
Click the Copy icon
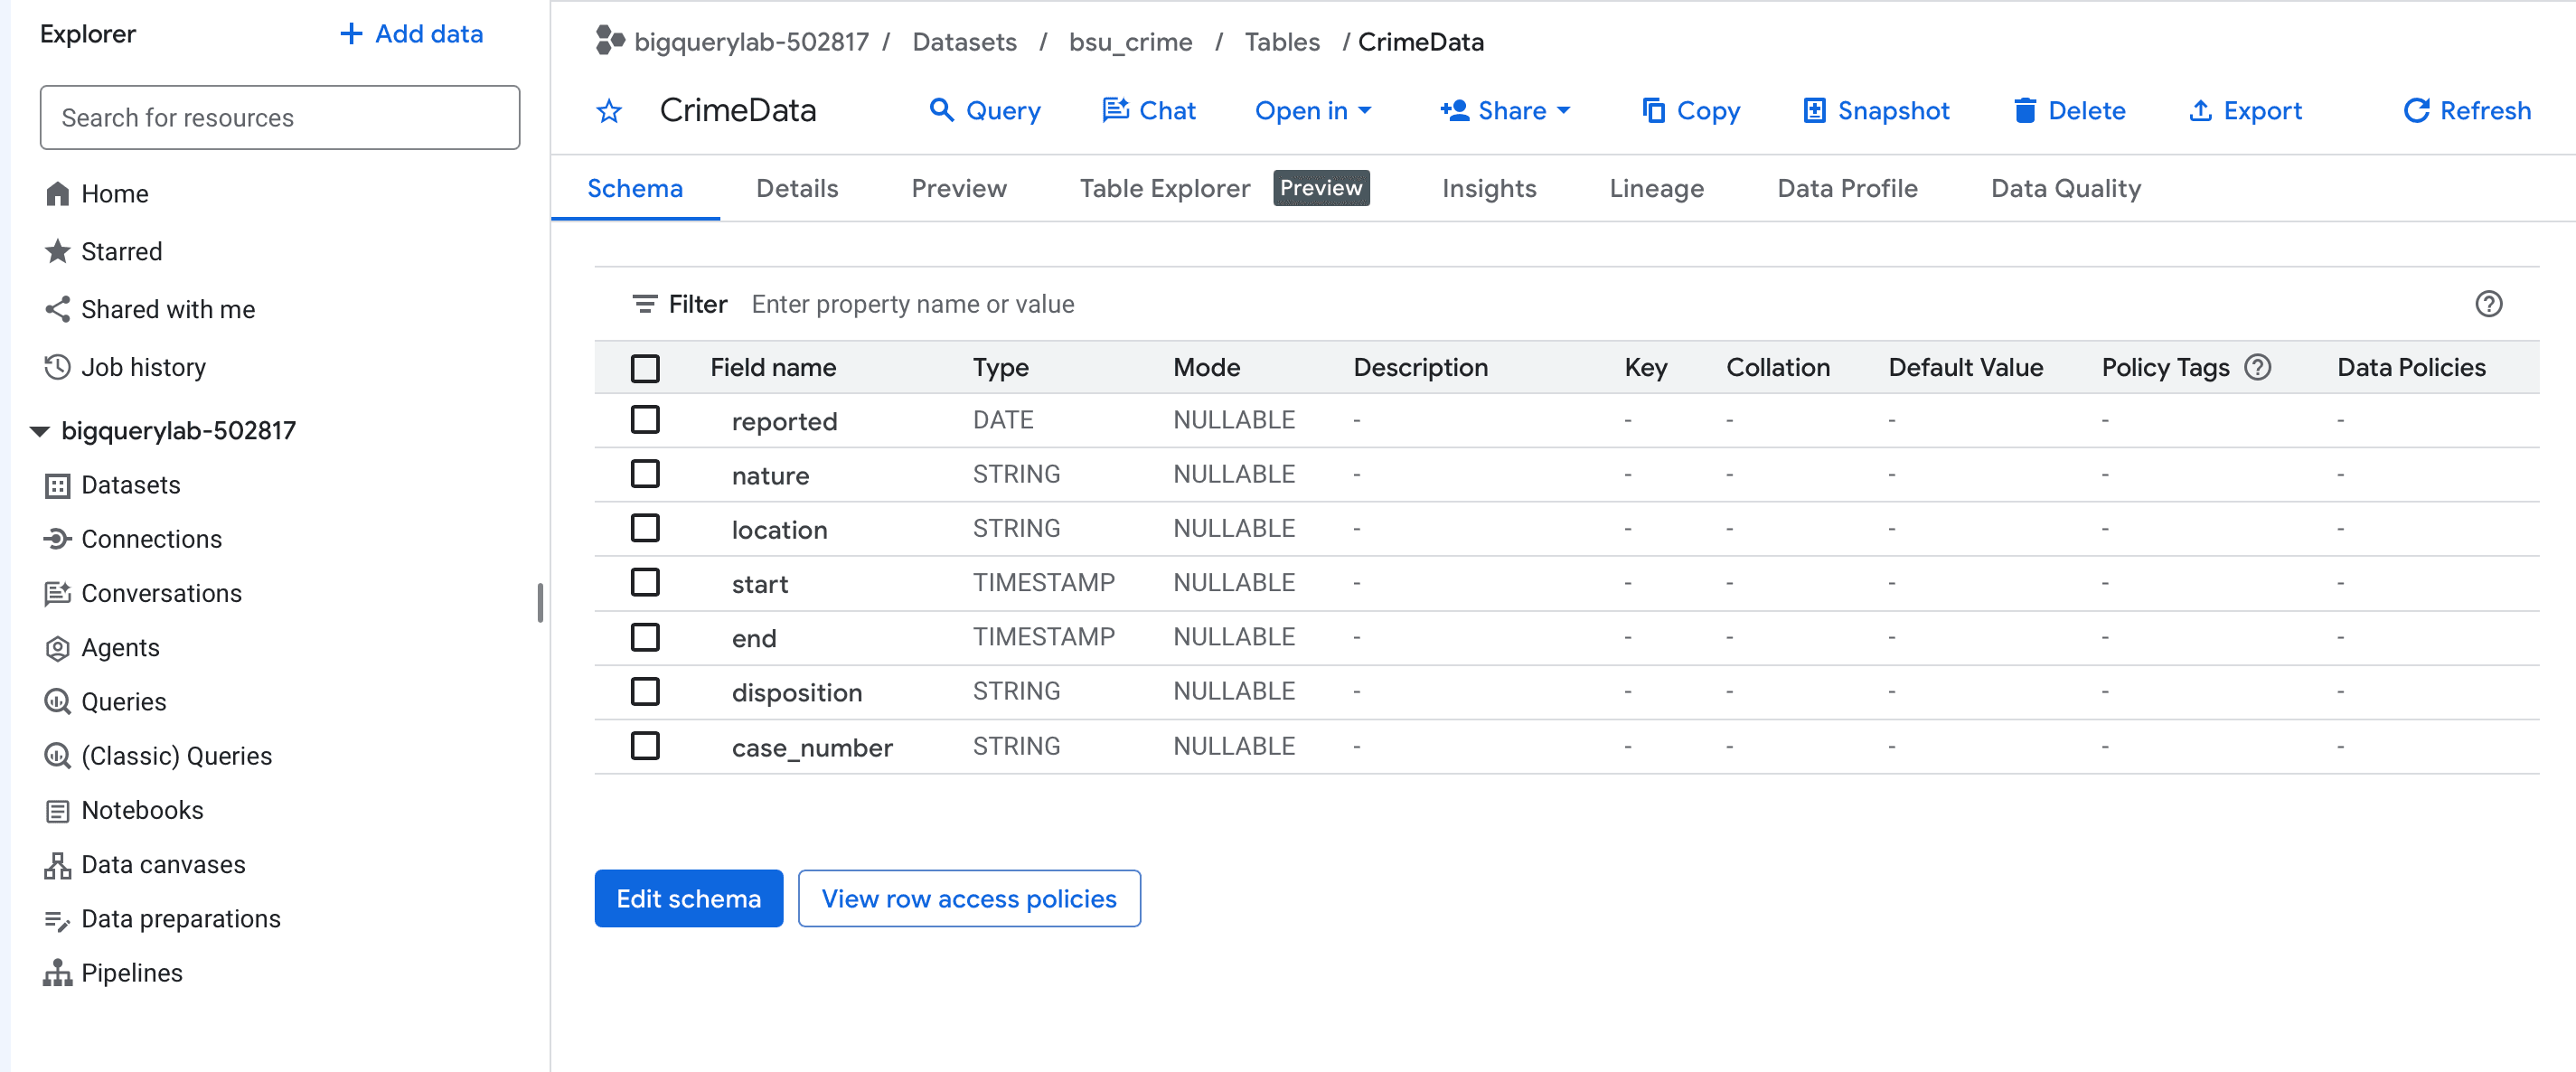tap(1654, 110)
